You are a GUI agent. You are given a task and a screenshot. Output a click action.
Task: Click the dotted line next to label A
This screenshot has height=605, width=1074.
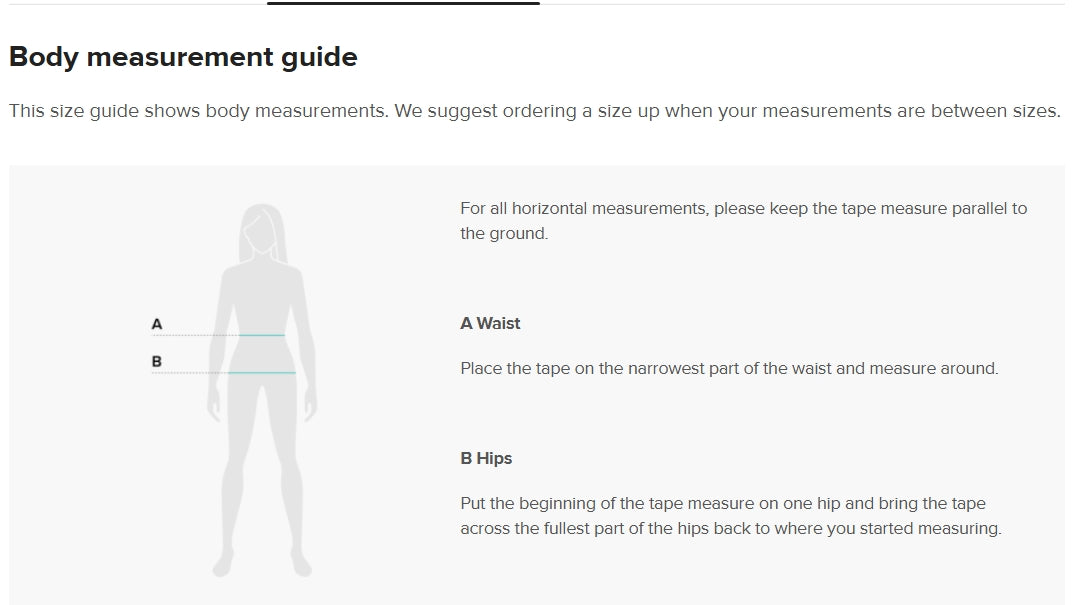[195, 335]
